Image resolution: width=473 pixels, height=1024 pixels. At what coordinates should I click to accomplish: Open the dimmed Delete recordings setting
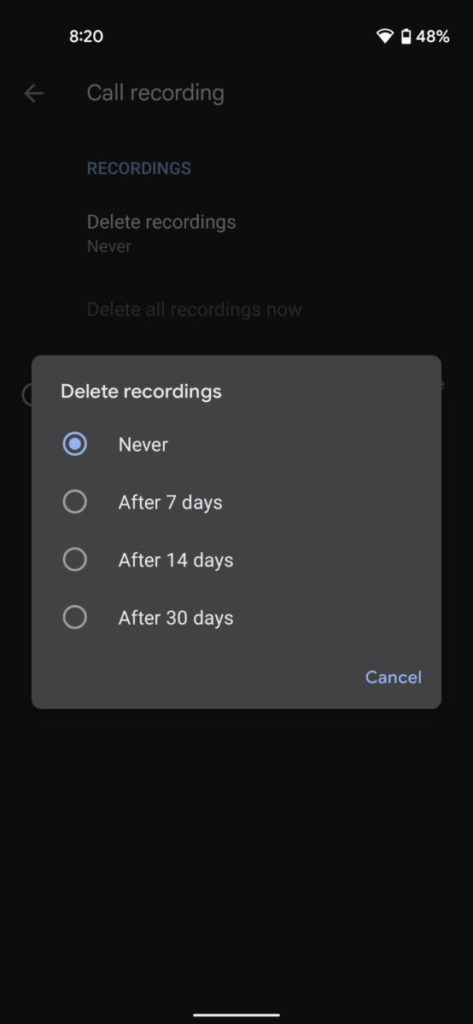click(161, 232)
